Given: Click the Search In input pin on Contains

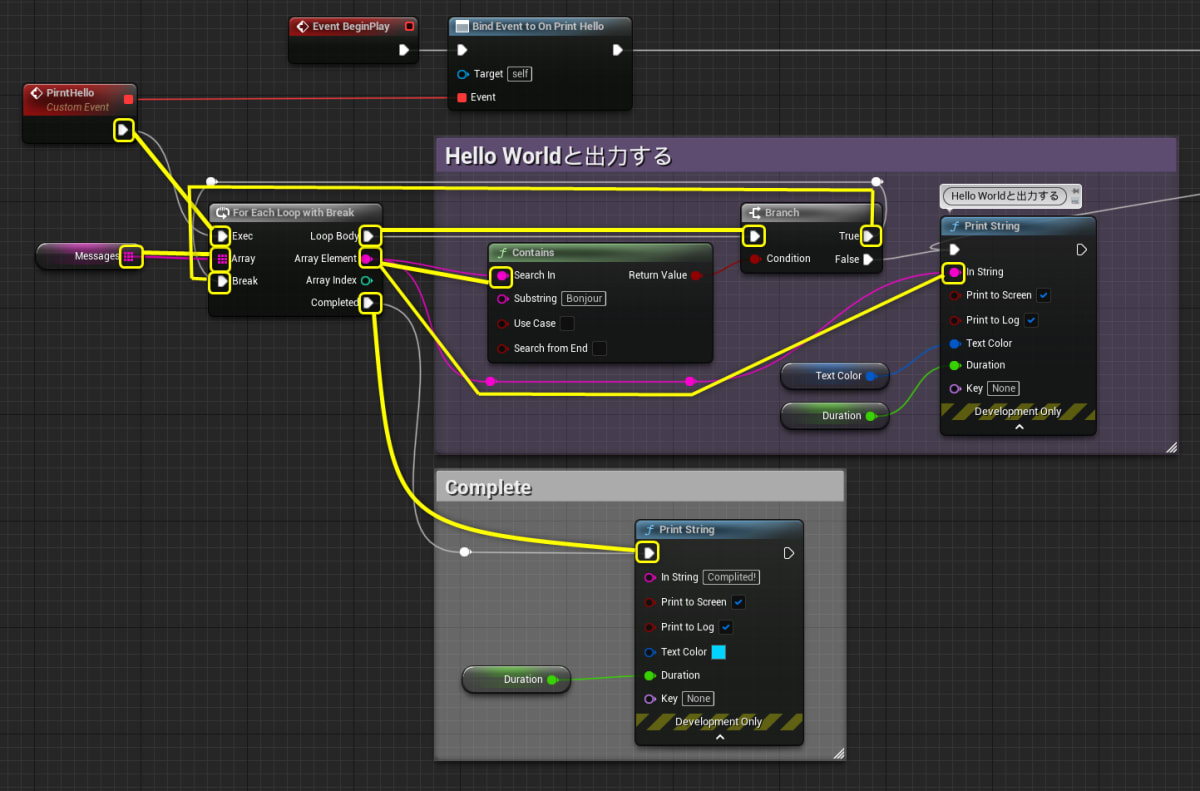Looking at the screenshot, I should (x=500, y=275).
